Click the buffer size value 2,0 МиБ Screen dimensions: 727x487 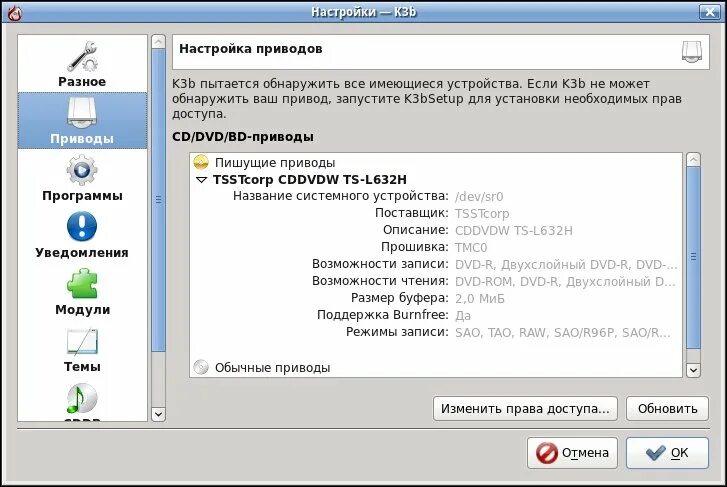tap(479, 299)
